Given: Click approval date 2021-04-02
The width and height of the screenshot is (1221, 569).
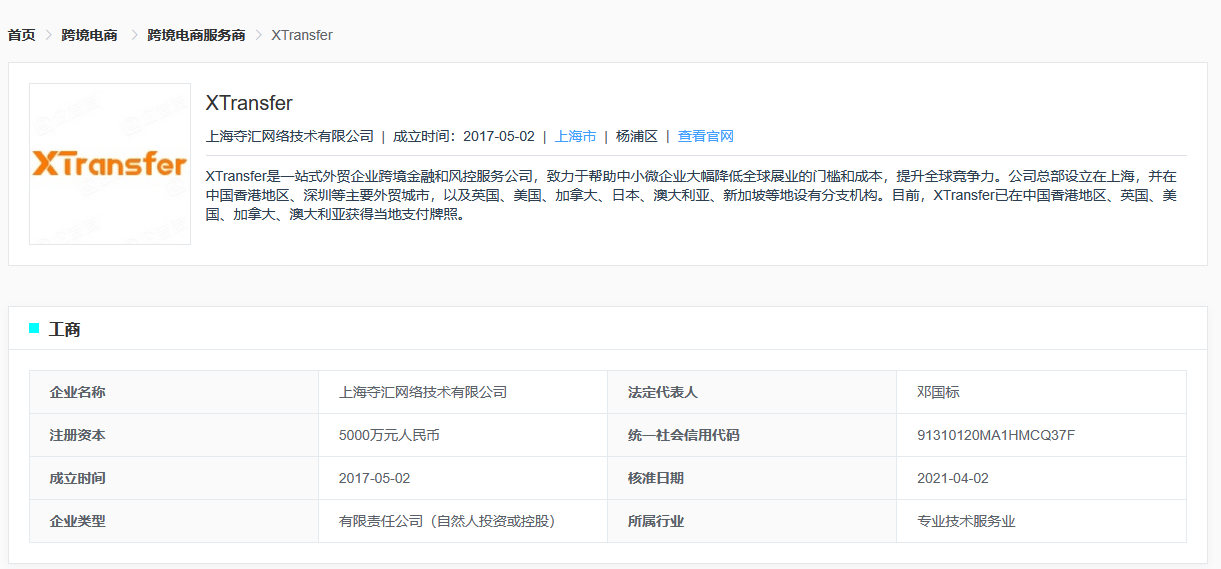Looking at the screenshot, I should [x=953, y=478].
